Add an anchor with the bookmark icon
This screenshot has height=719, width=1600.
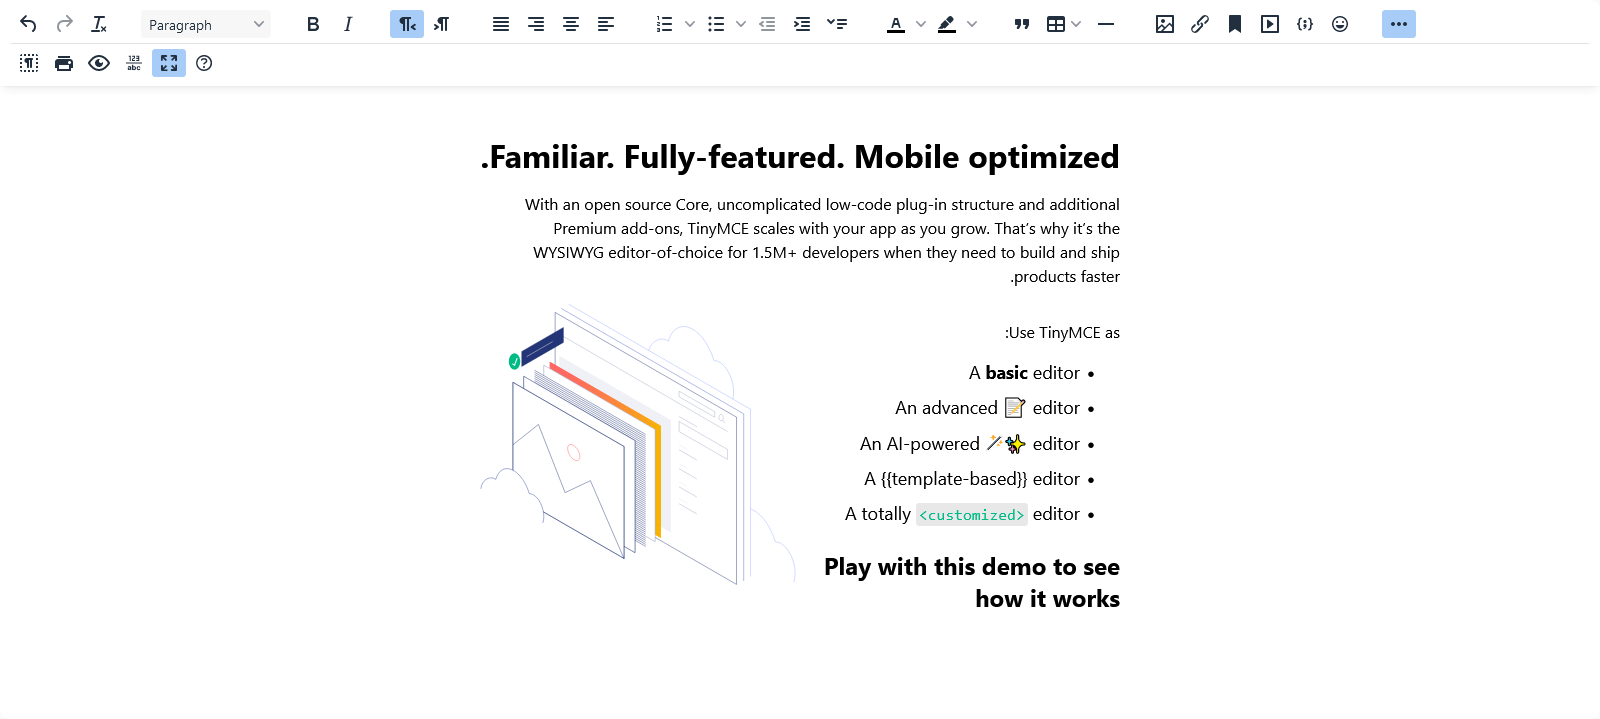(1235, 24)
